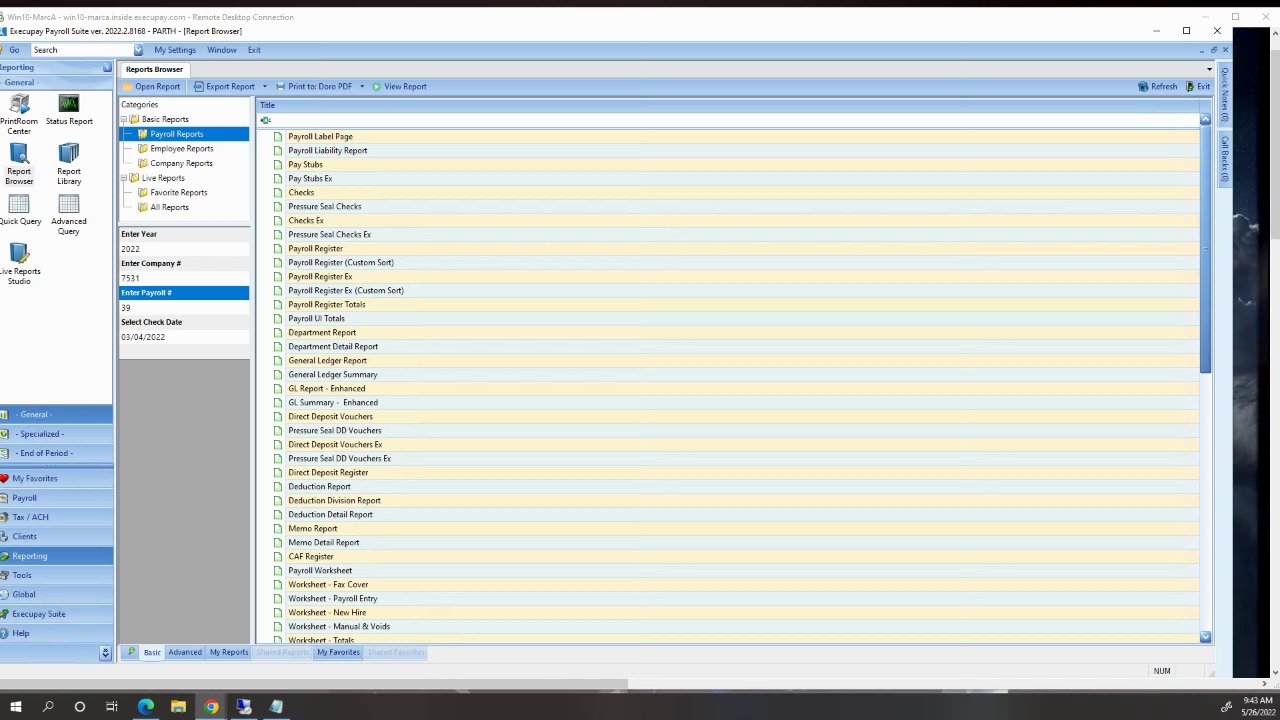Screen dimensions: 1280x720
Task: Open Google Chrome from the taskbar
Action: [x=211, y=707]
